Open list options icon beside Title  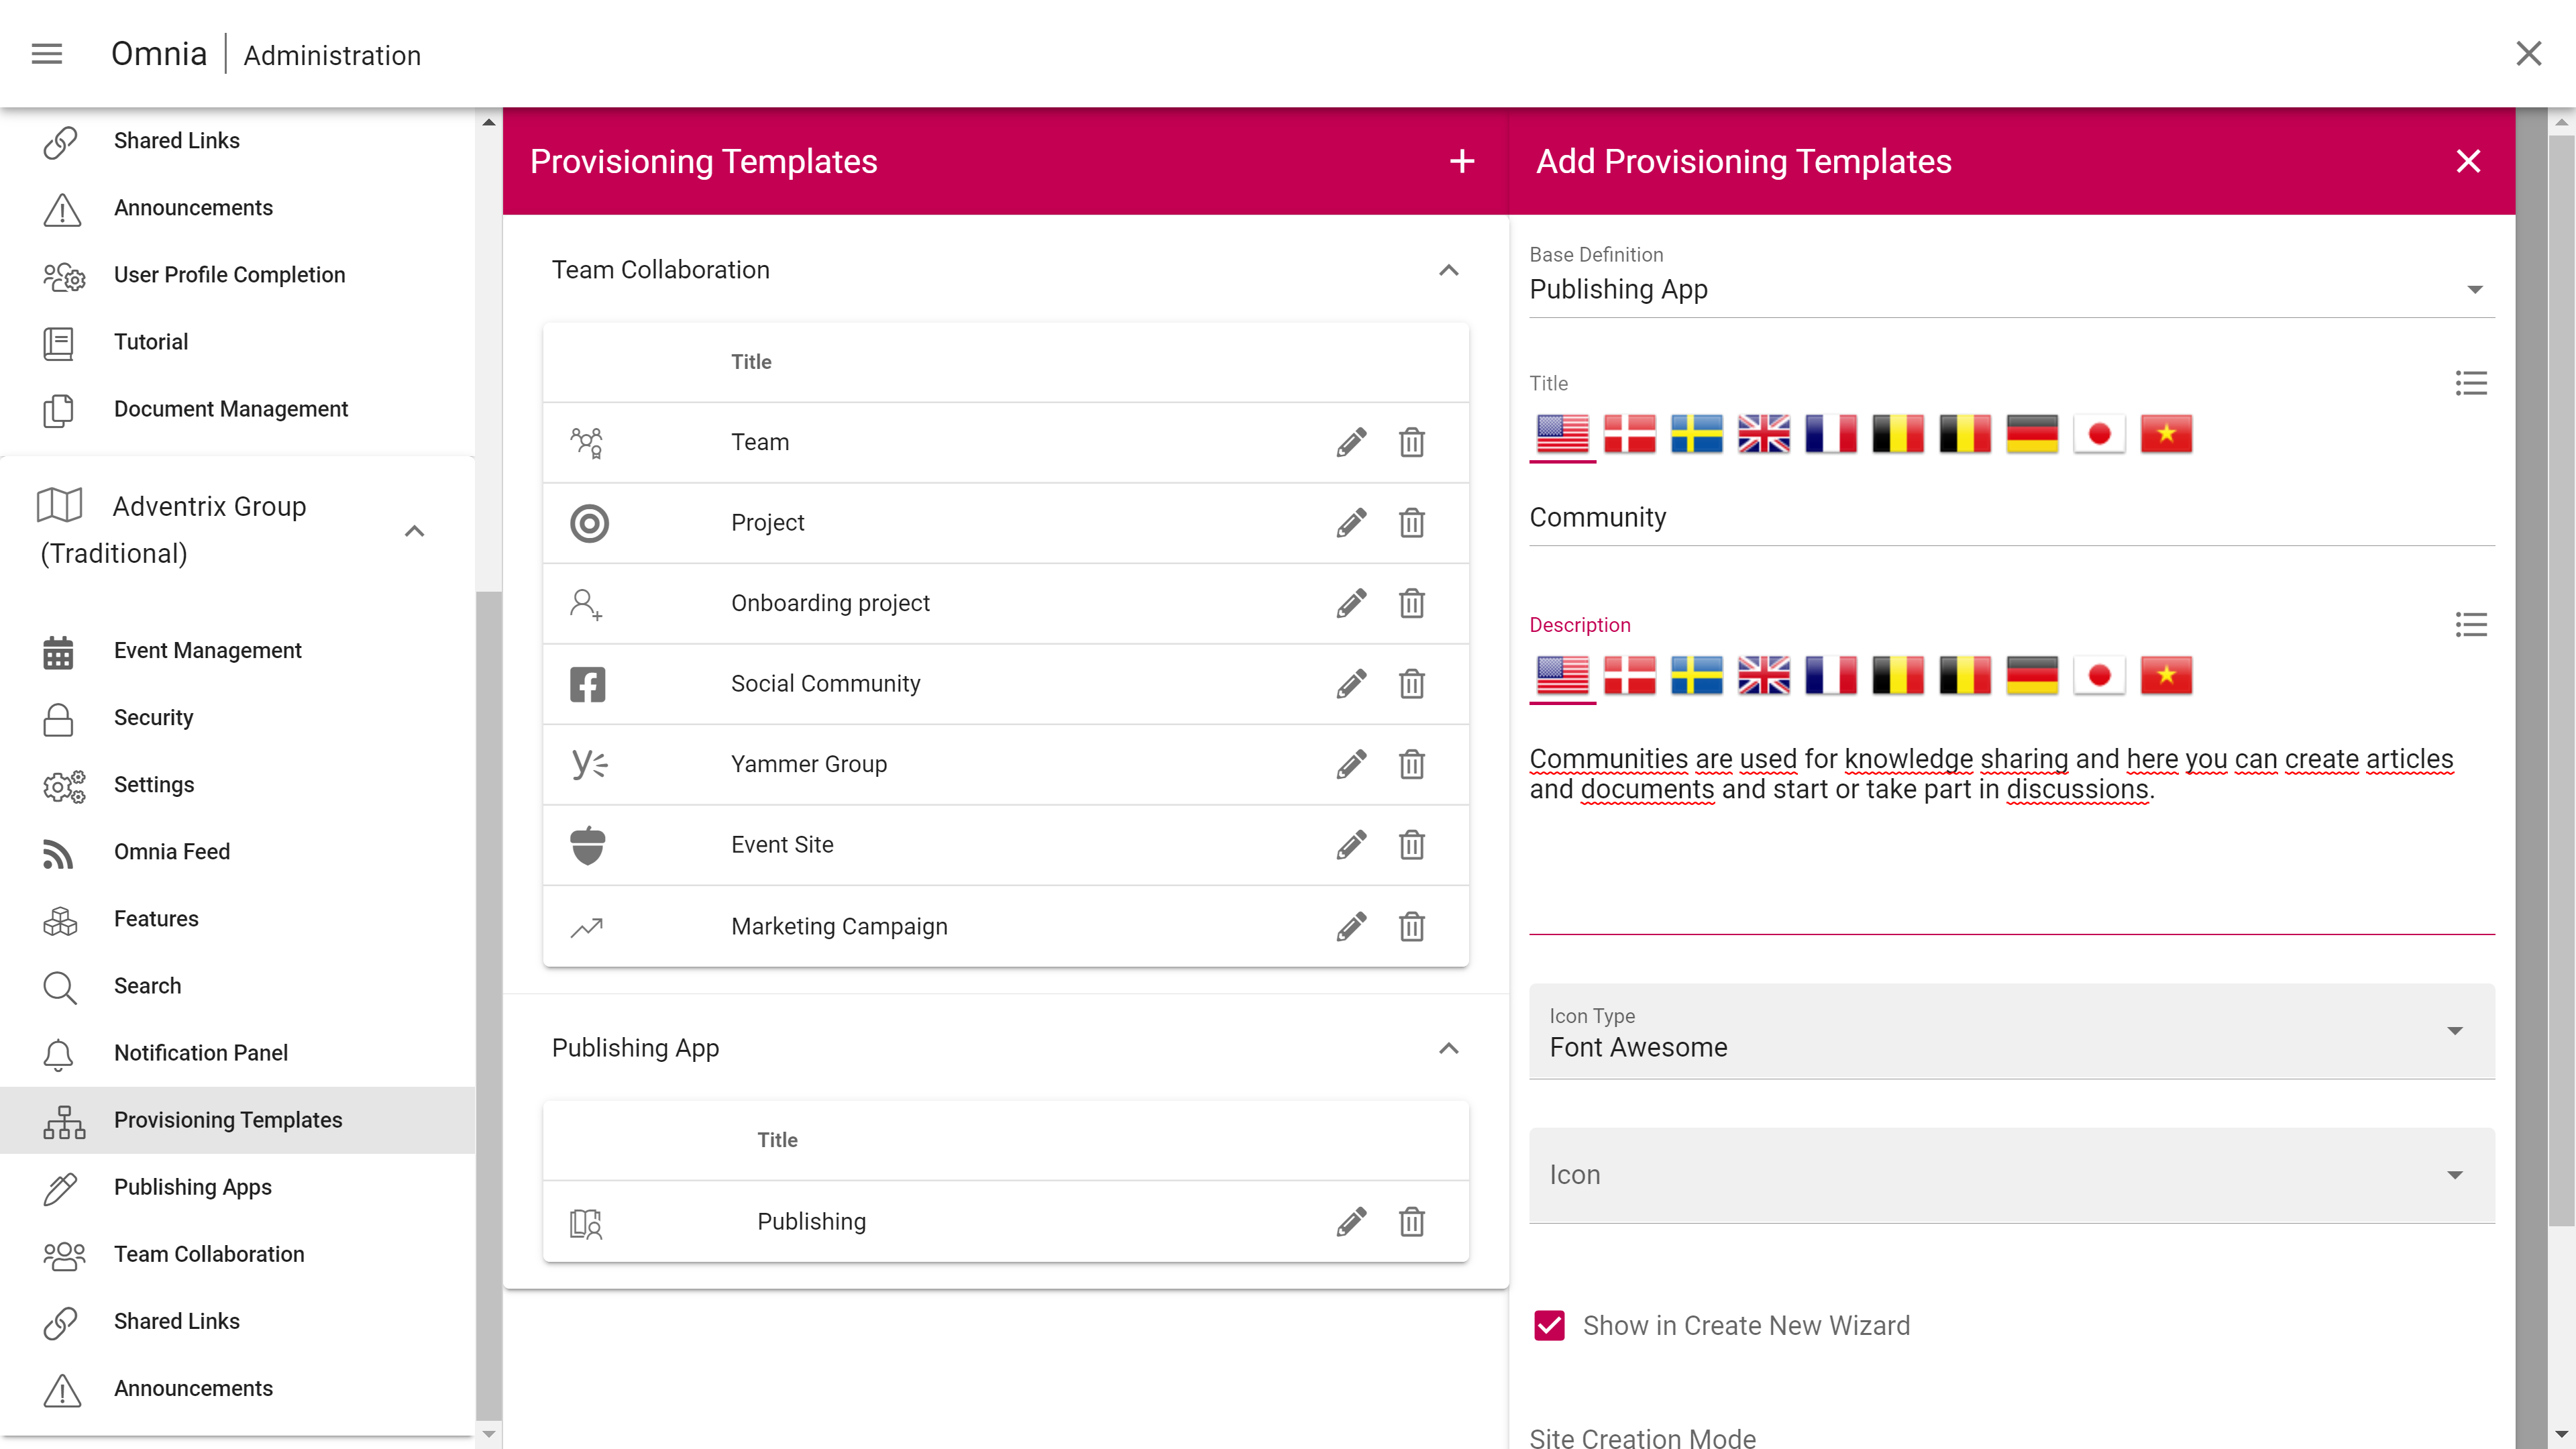tap(2470, 383)
